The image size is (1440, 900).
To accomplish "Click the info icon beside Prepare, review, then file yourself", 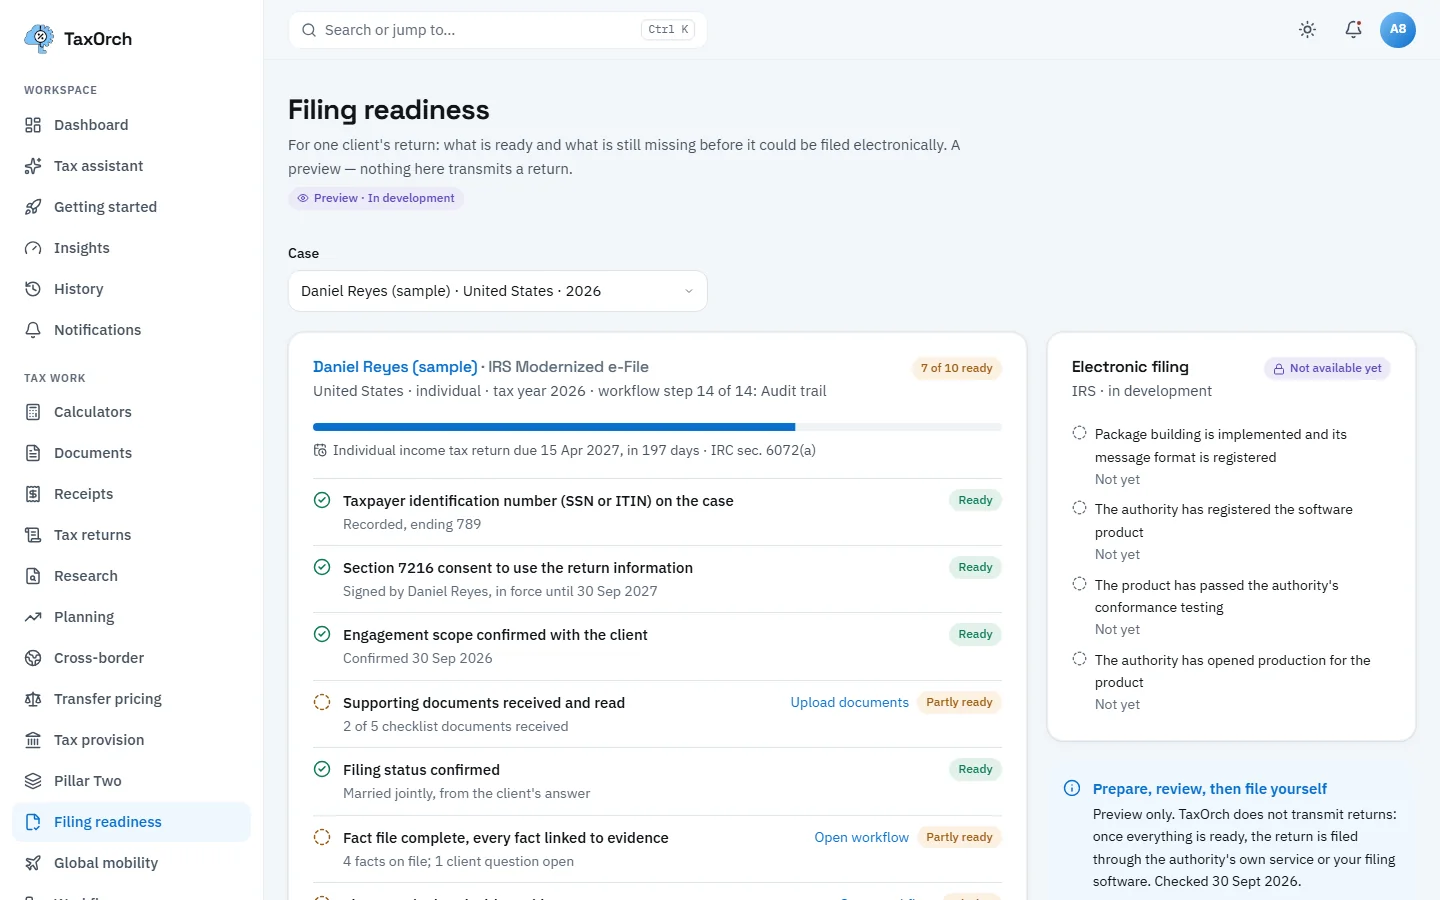I will tap(1072, 788).
